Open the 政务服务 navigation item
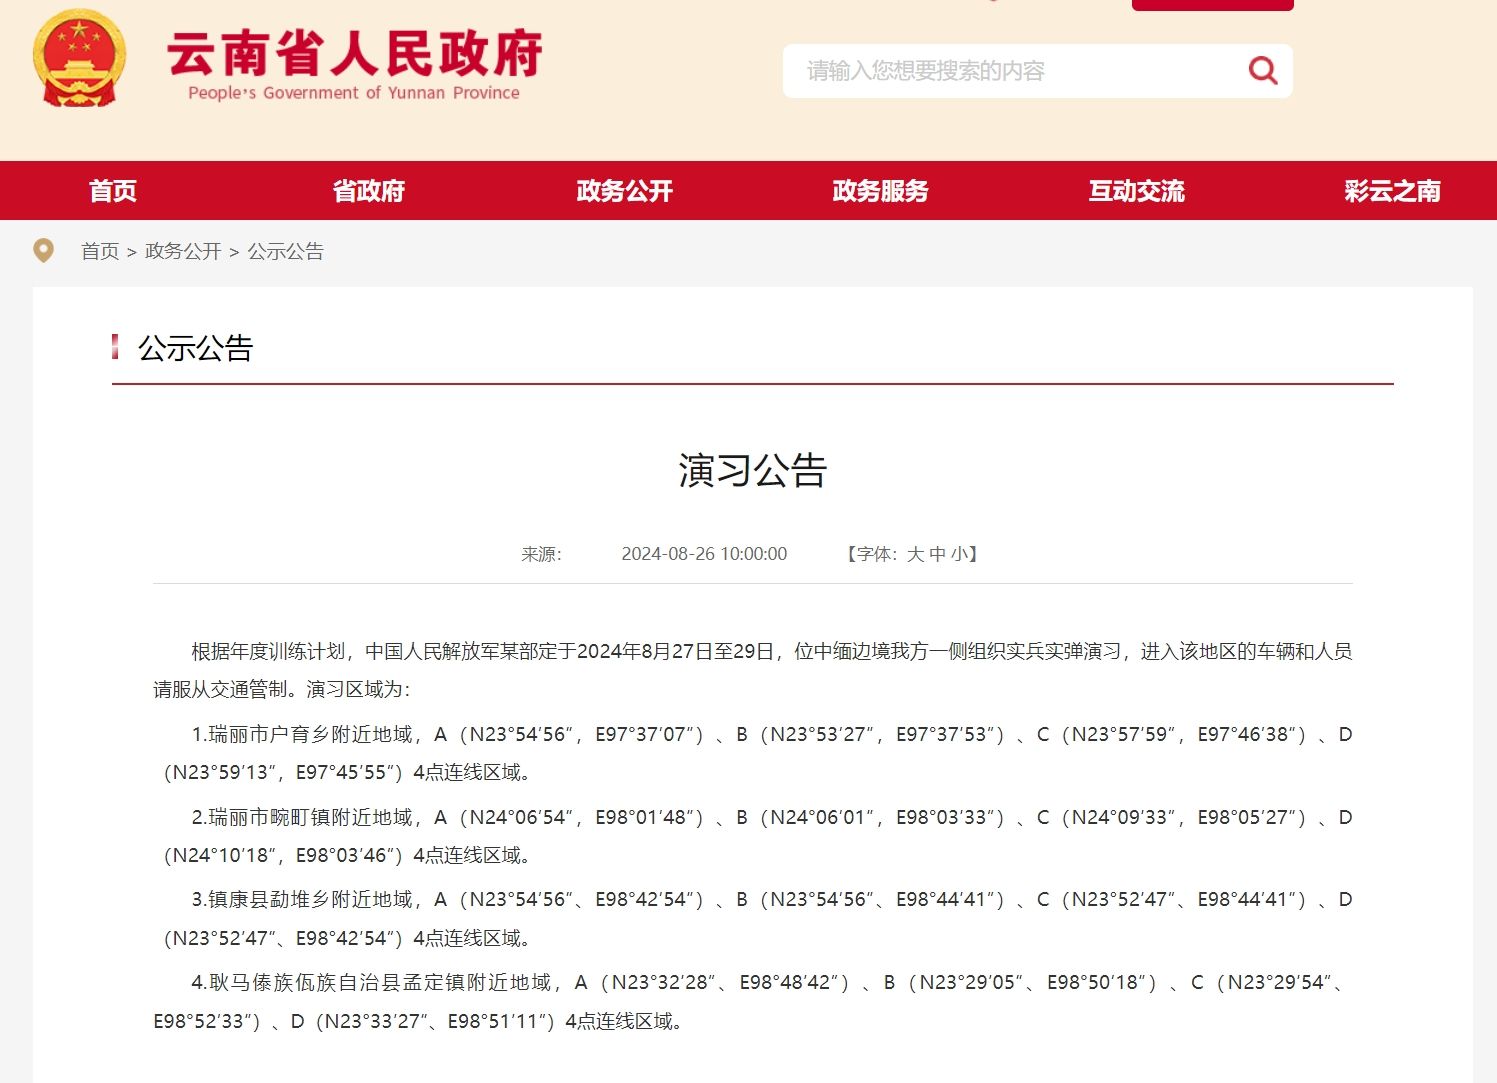 [881, 191]
